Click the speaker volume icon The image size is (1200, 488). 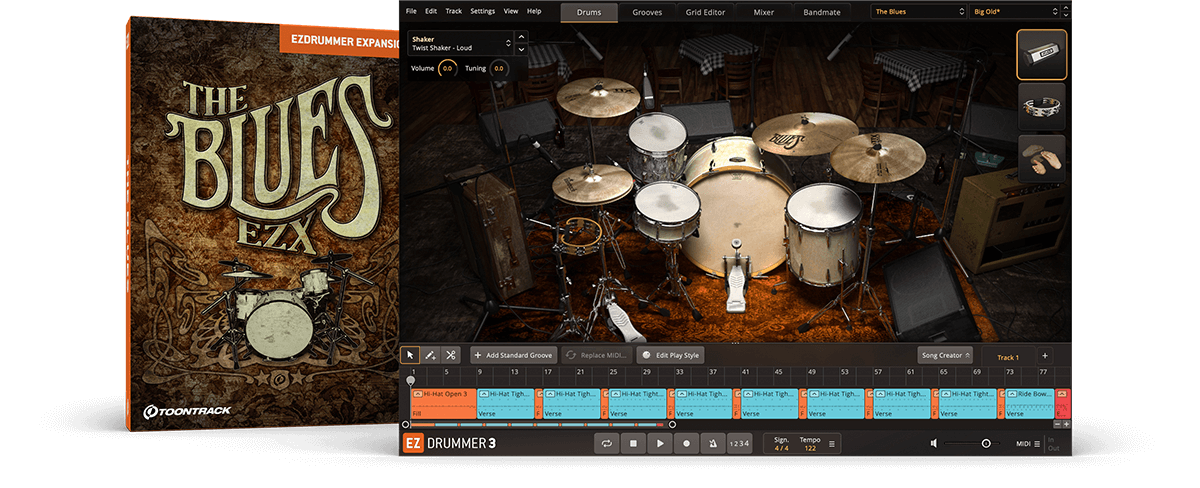[934, 443]
